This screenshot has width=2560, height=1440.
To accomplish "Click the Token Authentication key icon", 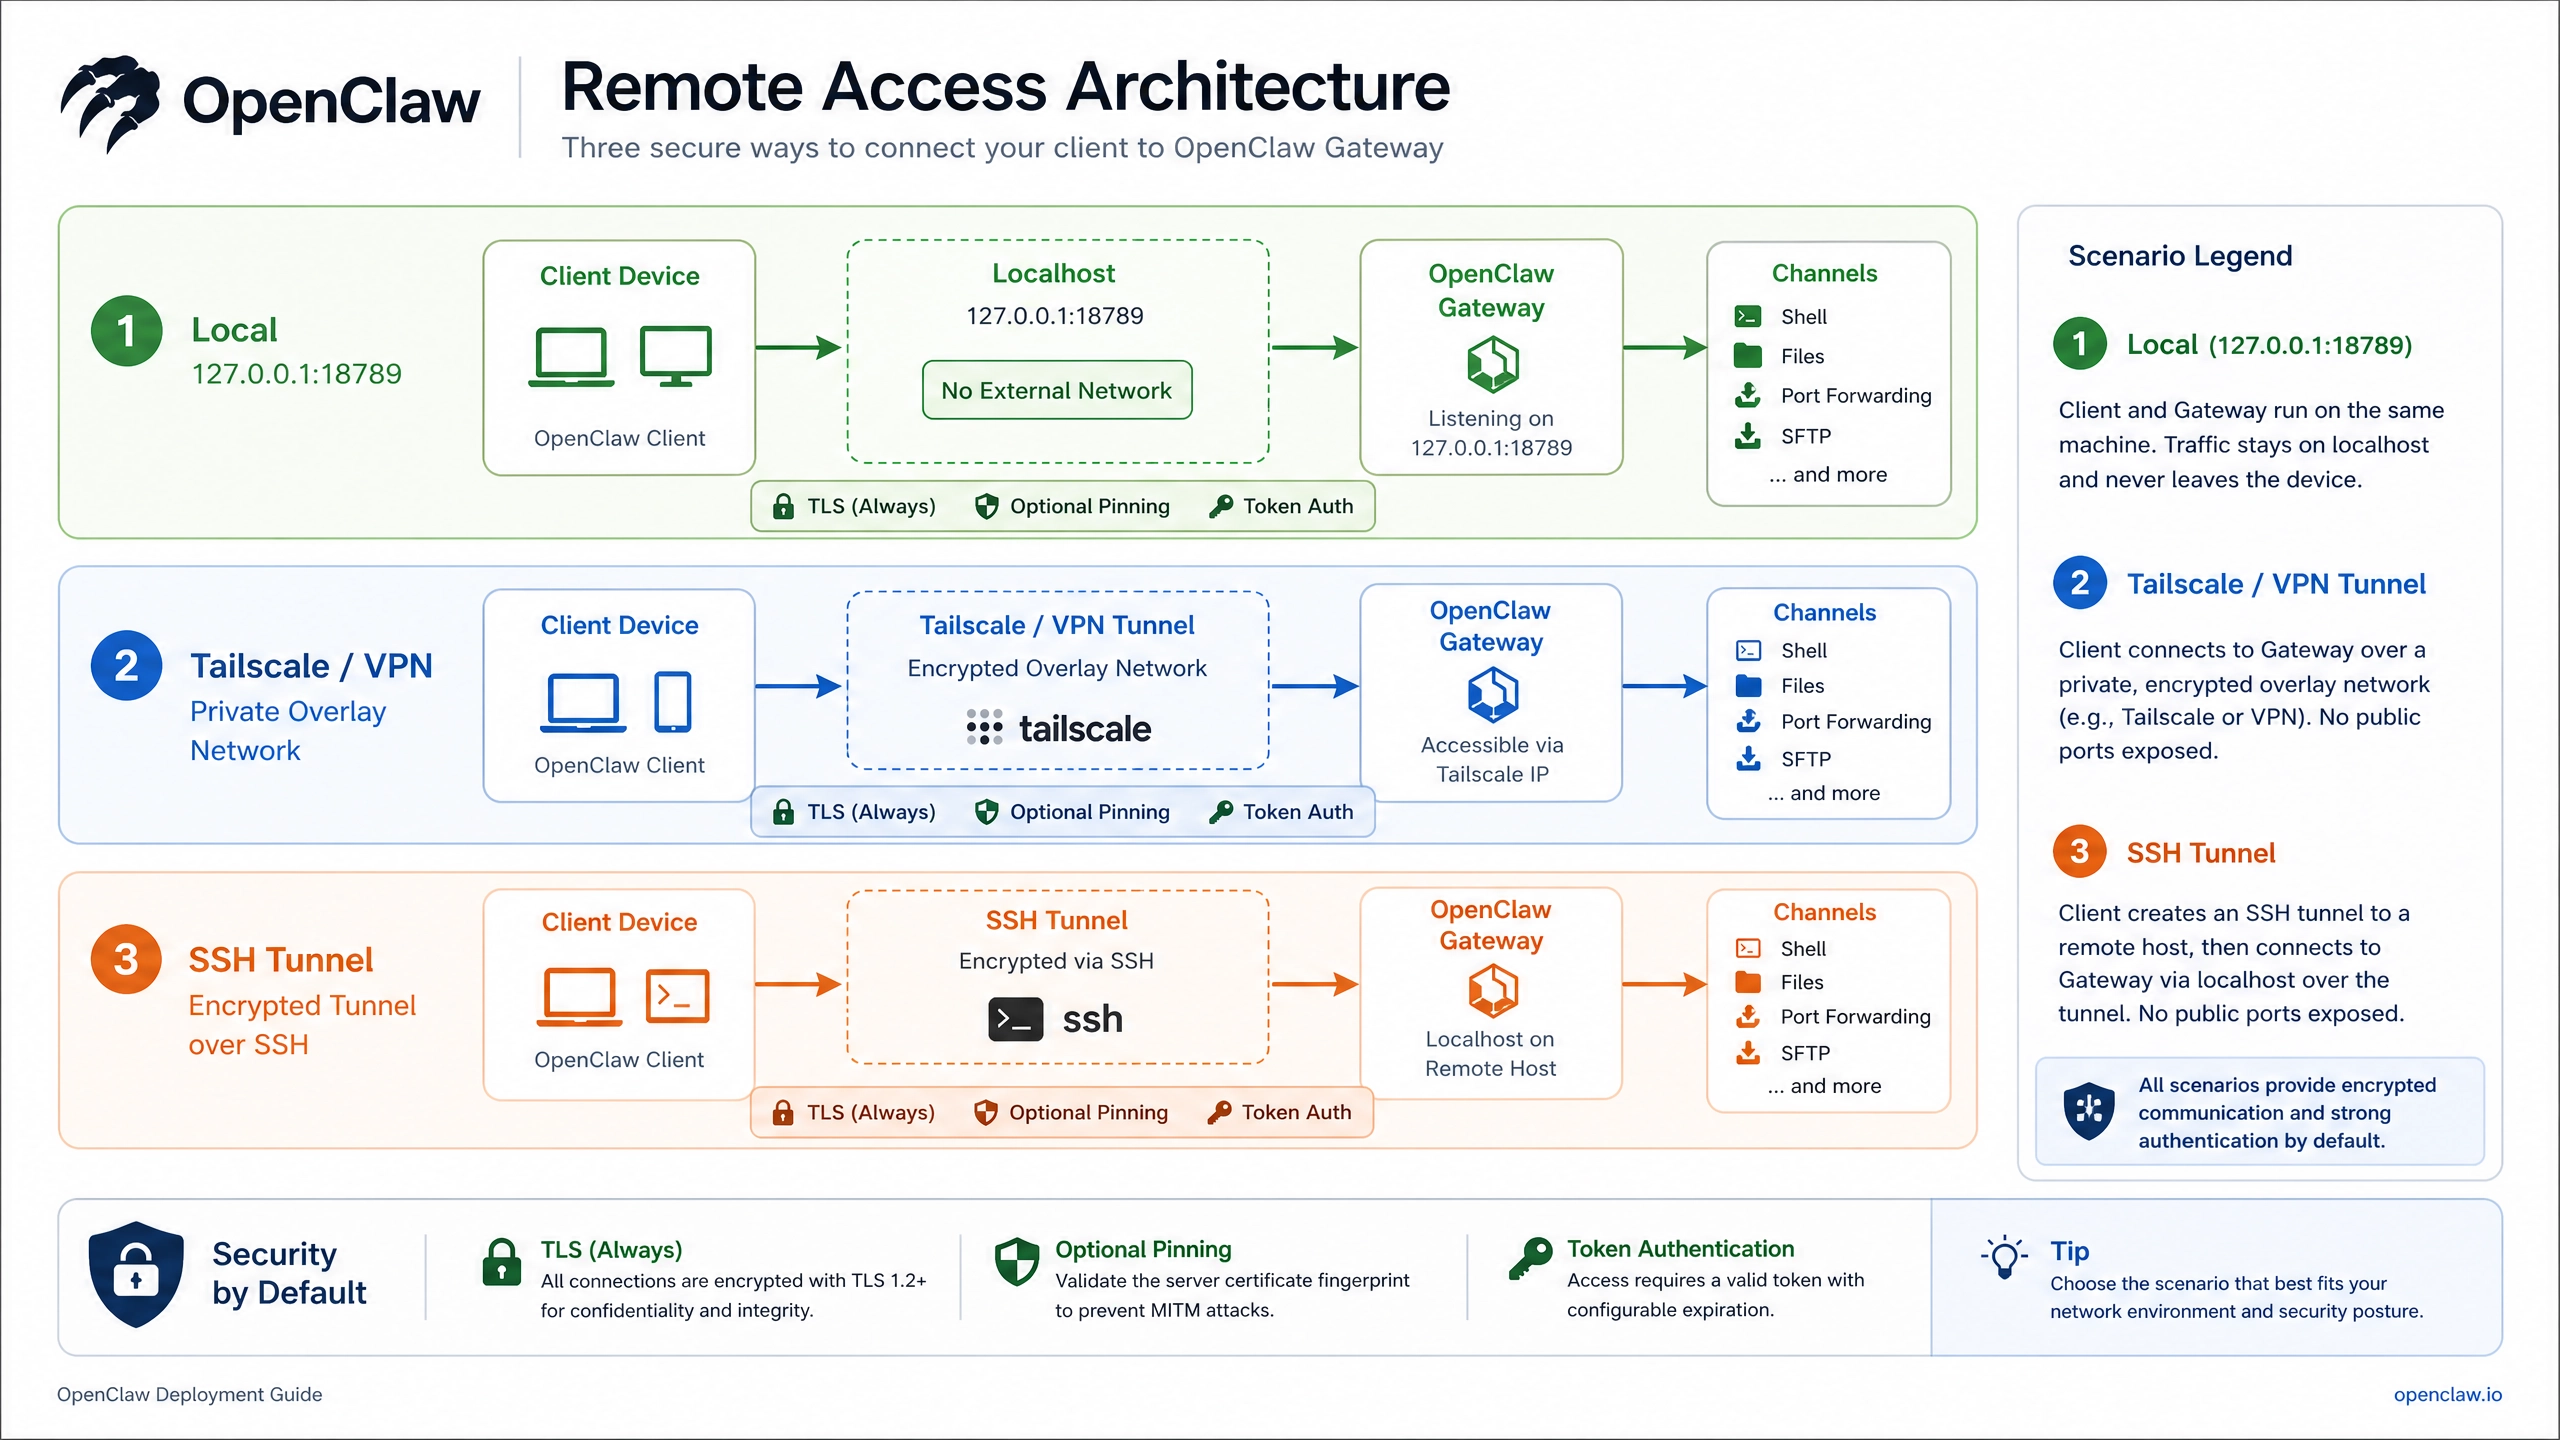I will (x=1530, y=1258).
